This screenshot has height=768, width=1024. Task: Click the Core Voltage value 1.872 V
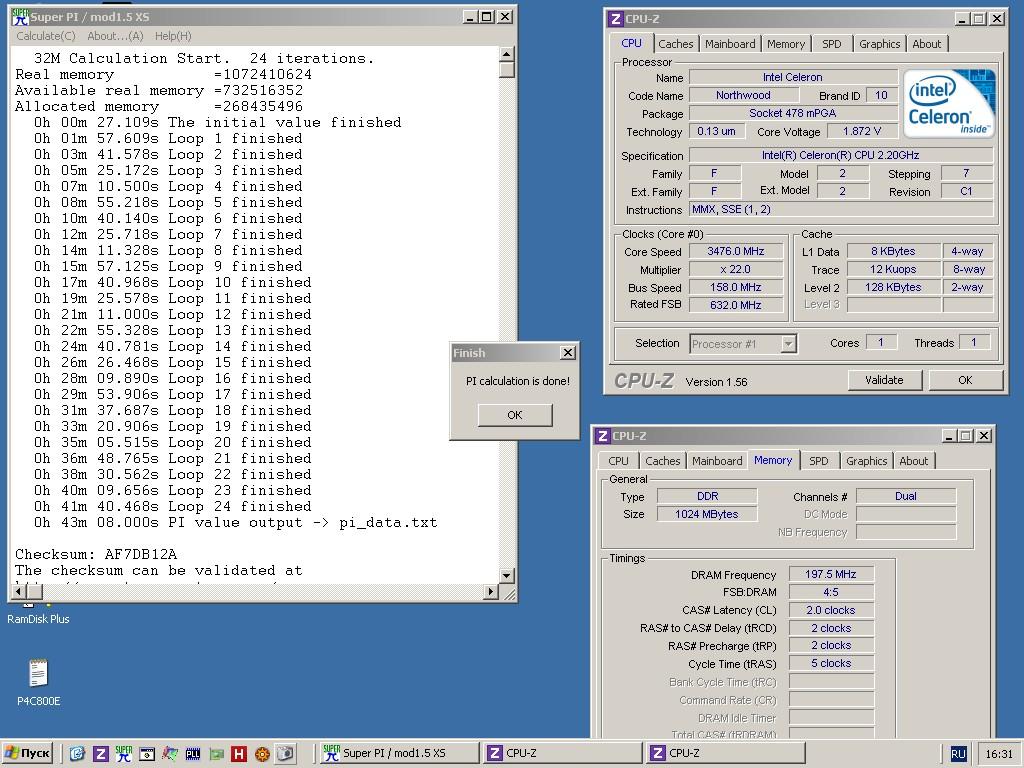point(861,131)
